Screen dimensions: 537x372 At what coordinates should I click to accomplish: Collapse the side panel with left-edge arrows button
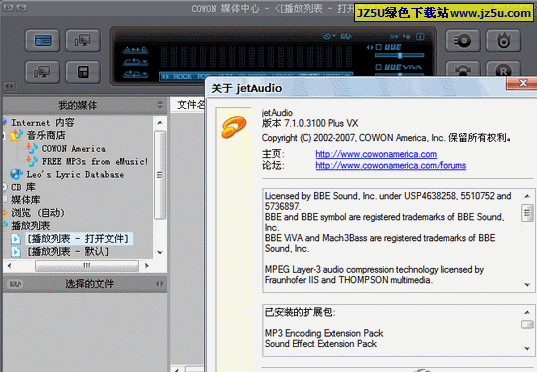pos(9,86)
